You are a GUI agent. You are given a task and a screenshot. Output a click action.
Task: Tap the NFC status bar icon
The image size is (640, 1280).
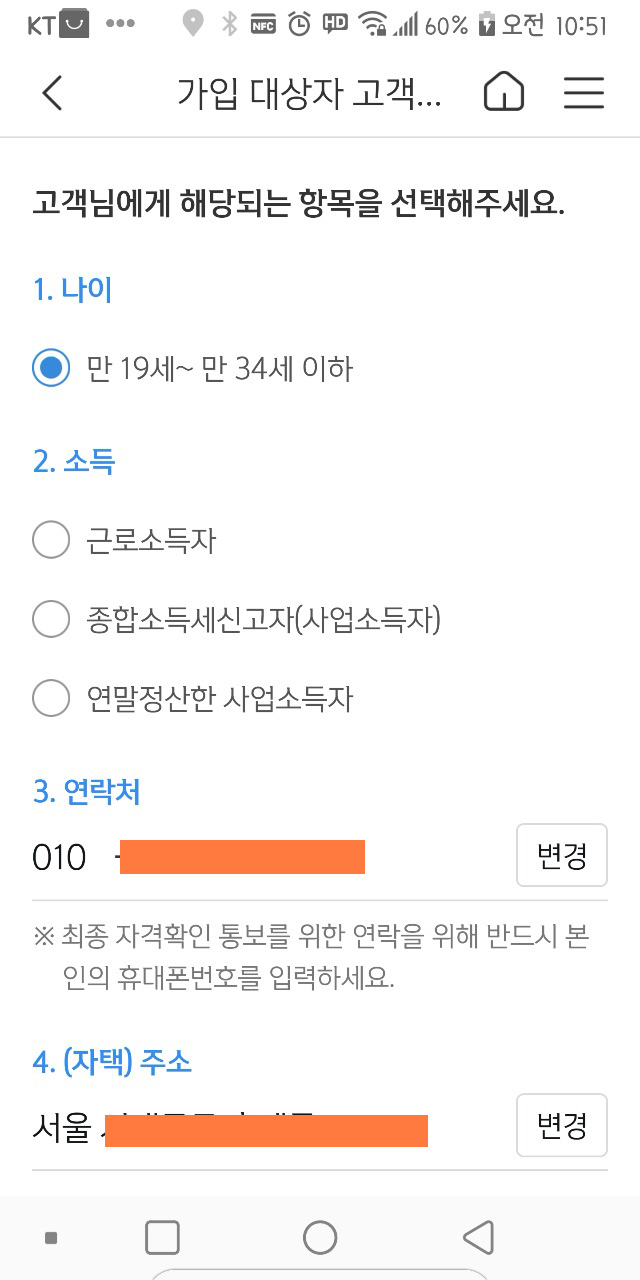tap(264, 24)
